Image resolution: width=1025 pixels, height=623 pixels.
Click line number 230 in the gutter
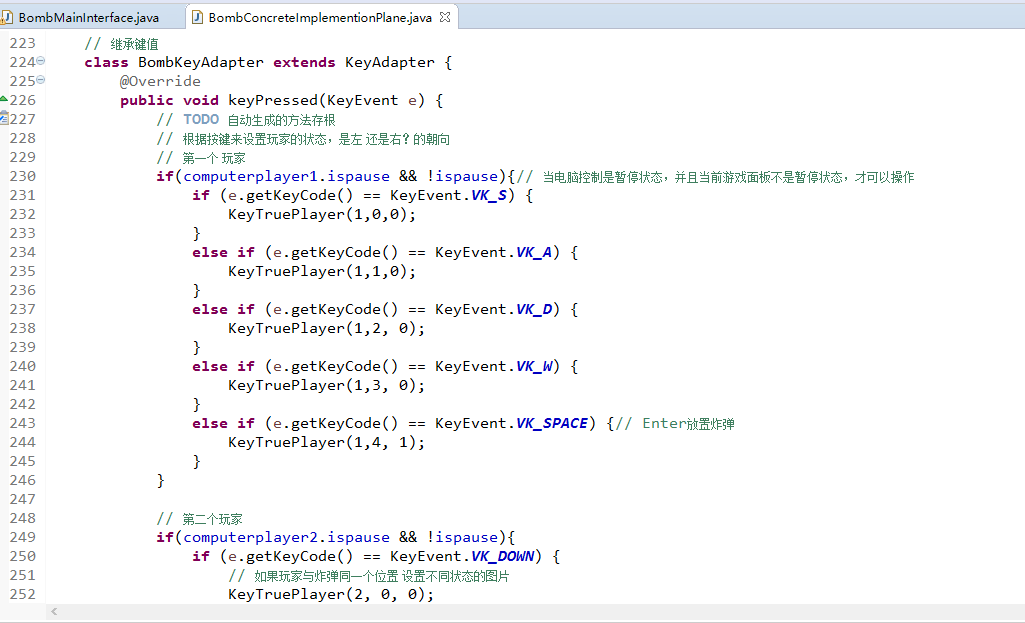(23, 177)
